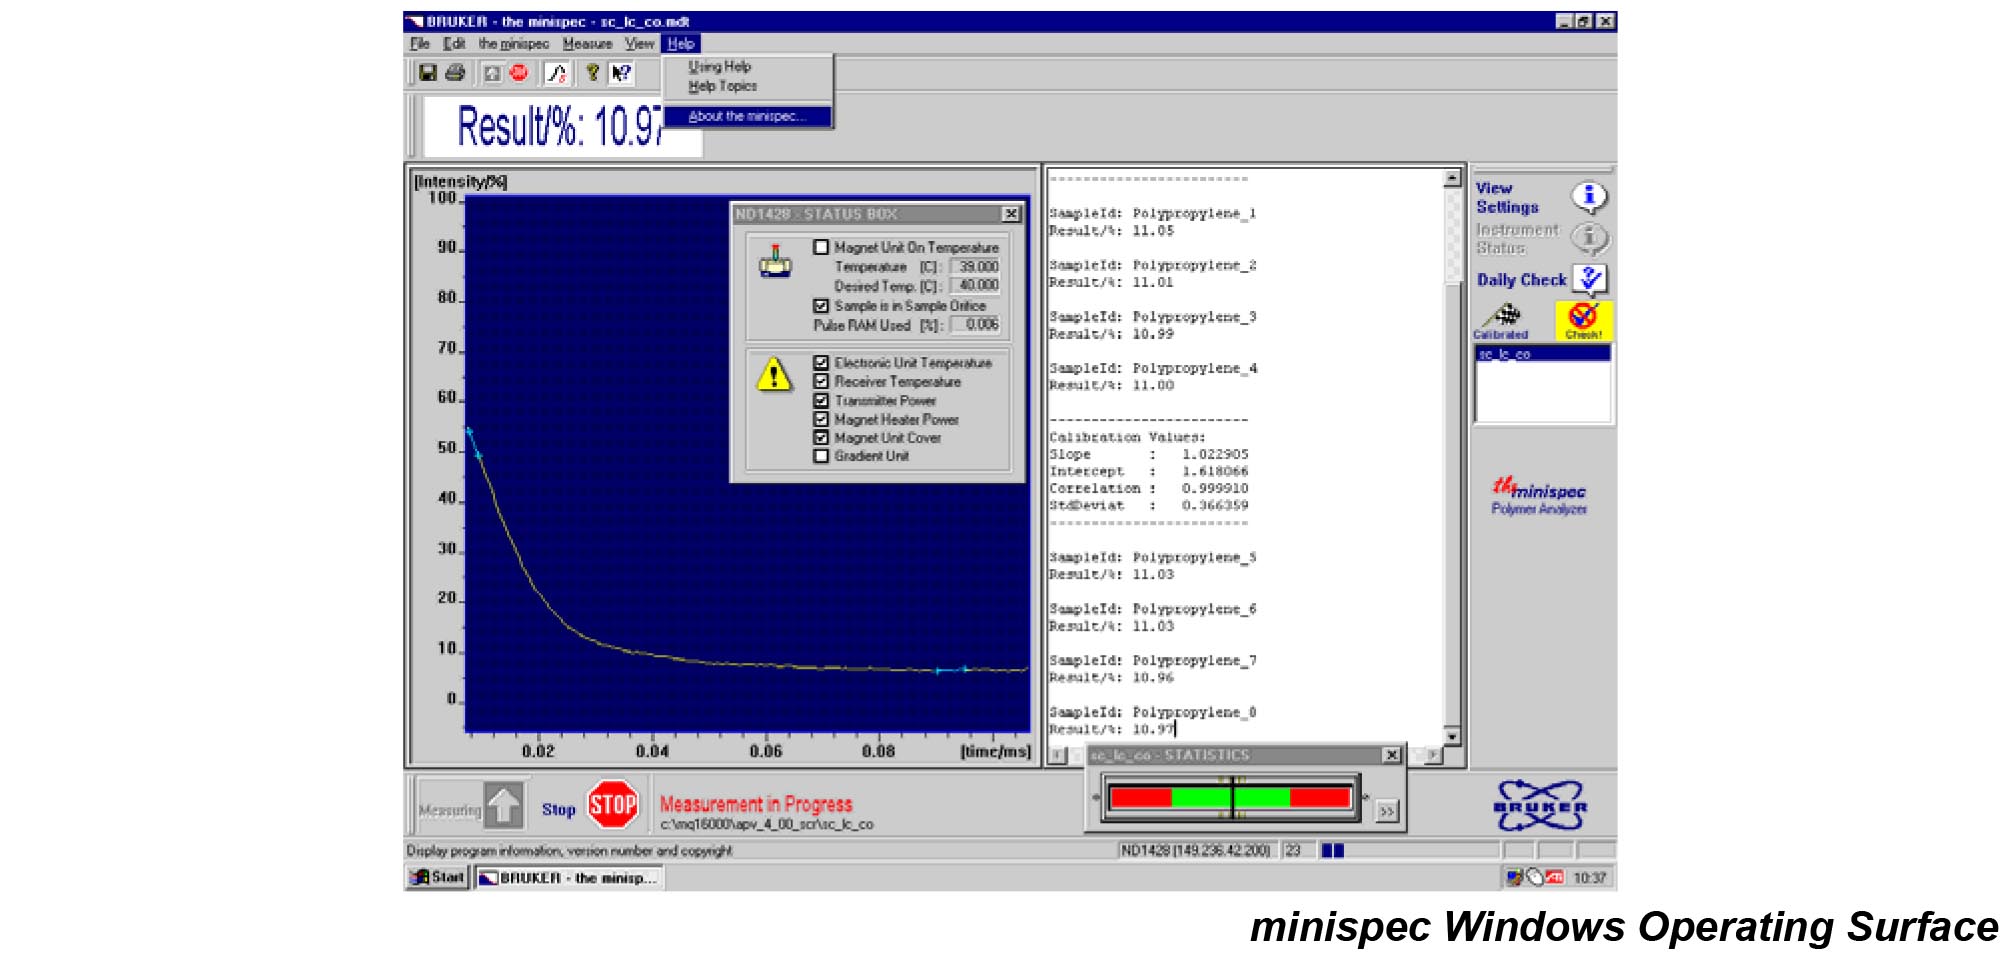Toggle Transmitter Power checkbox
The height and width of the screenshot is (969, 2015).
click(821, 400)
